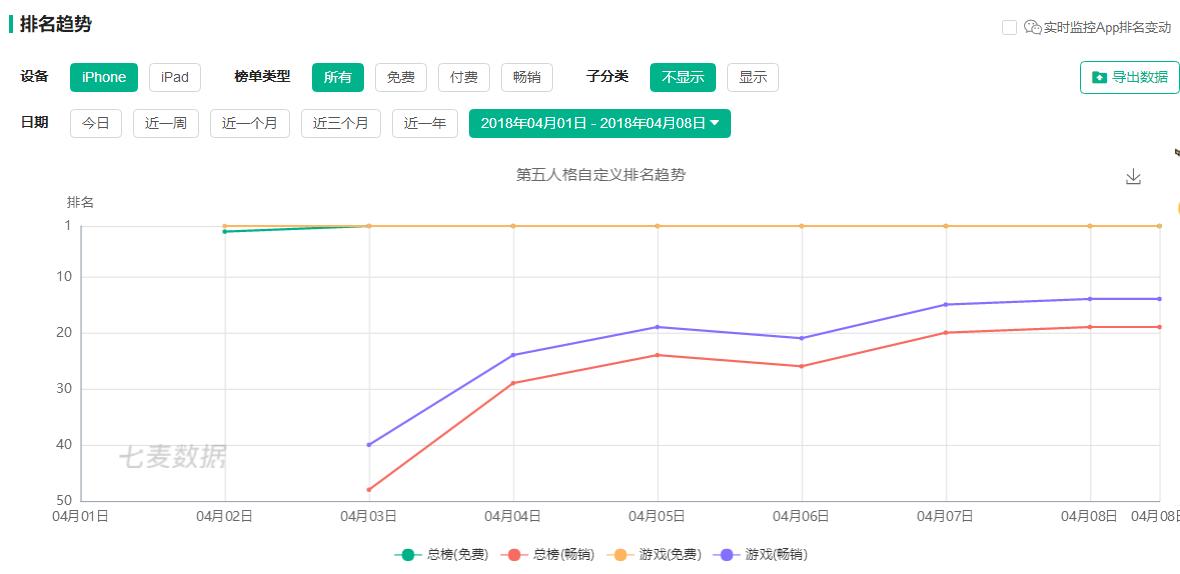Click the WeChat icon beside 实时监控
1180x574 pixels.
pos(1032,27)
